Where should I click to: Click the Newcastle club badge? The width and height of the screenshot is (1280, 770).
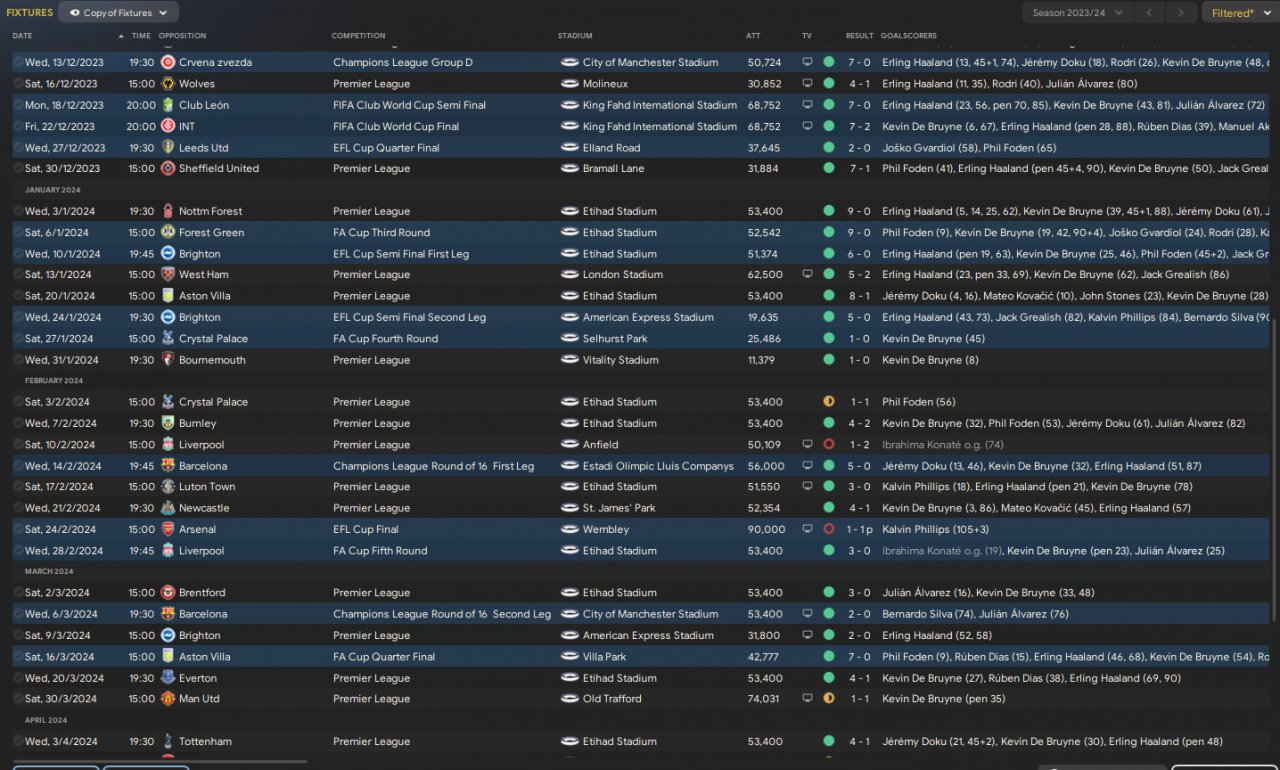168,508
